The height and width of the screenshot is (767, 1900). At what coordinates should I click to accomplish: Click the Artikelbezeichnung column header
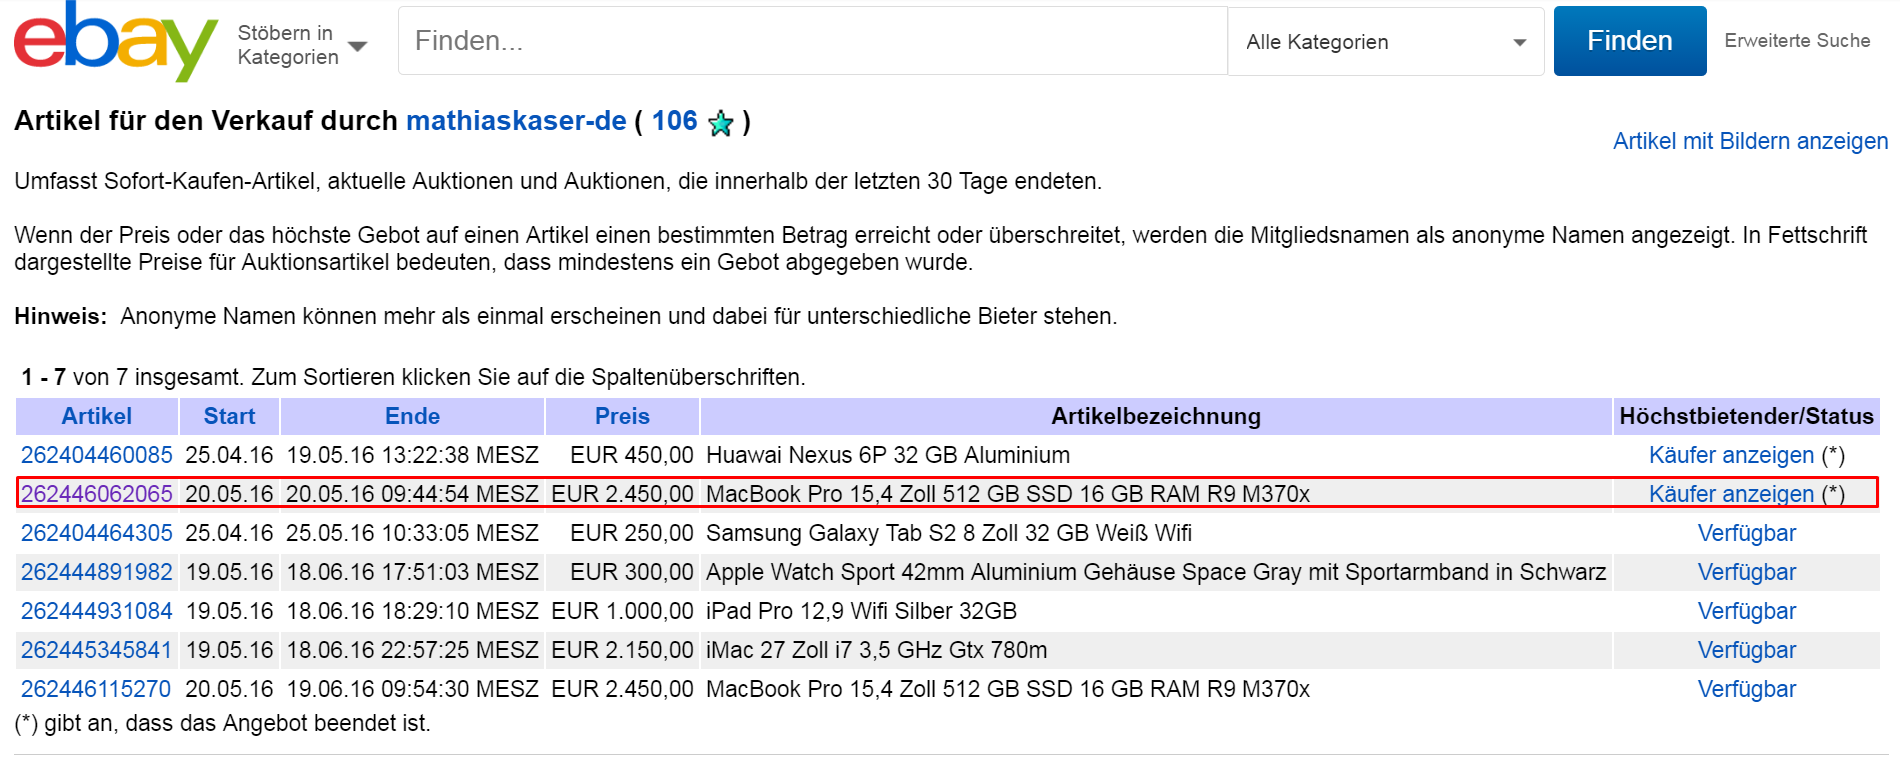[x=1156, y=416]
